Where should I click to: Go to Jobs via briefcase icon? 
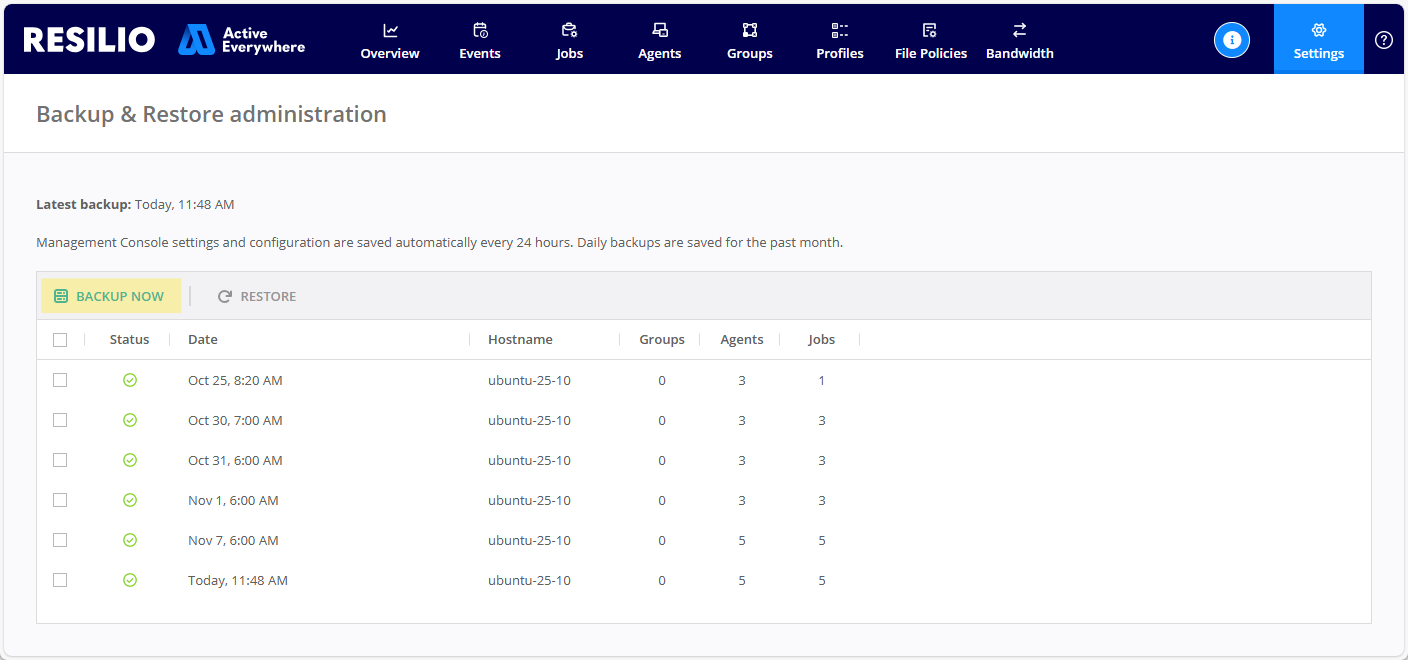tap(570, 30)
